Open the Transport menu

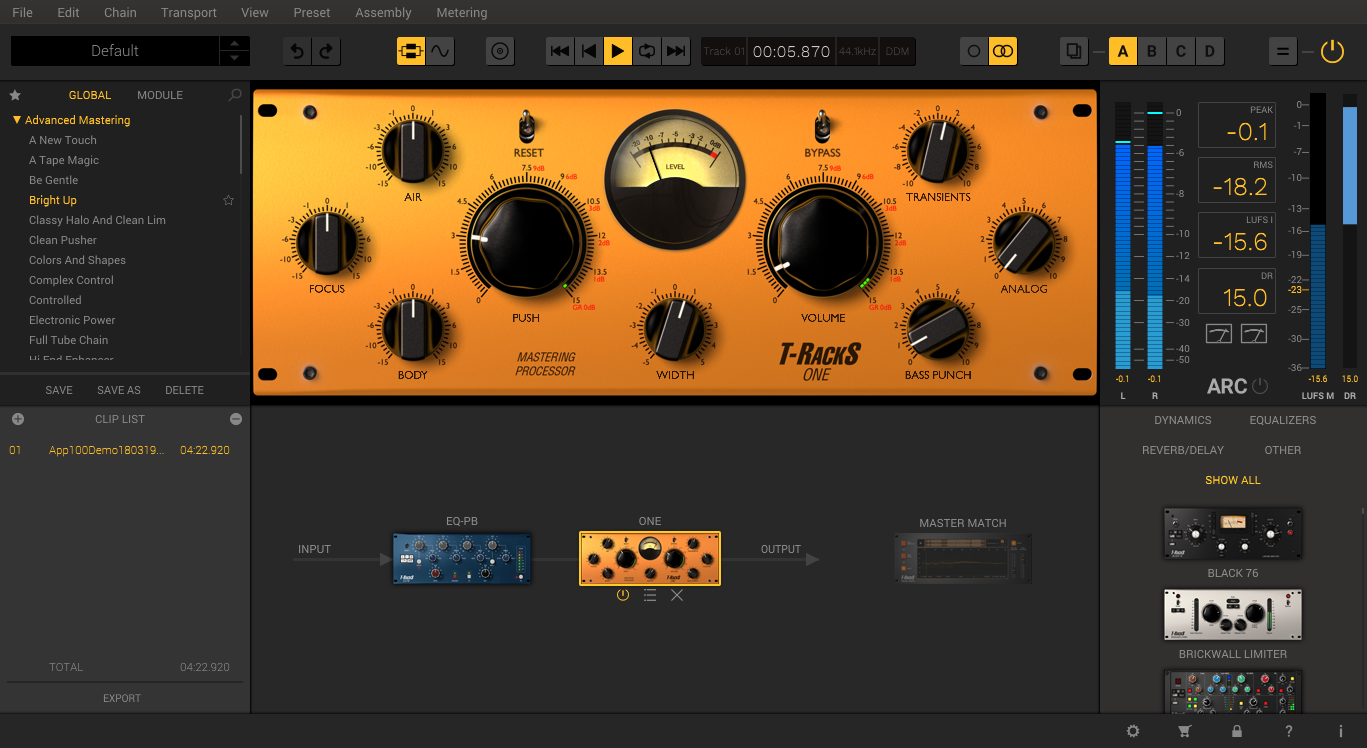(189, 13)
